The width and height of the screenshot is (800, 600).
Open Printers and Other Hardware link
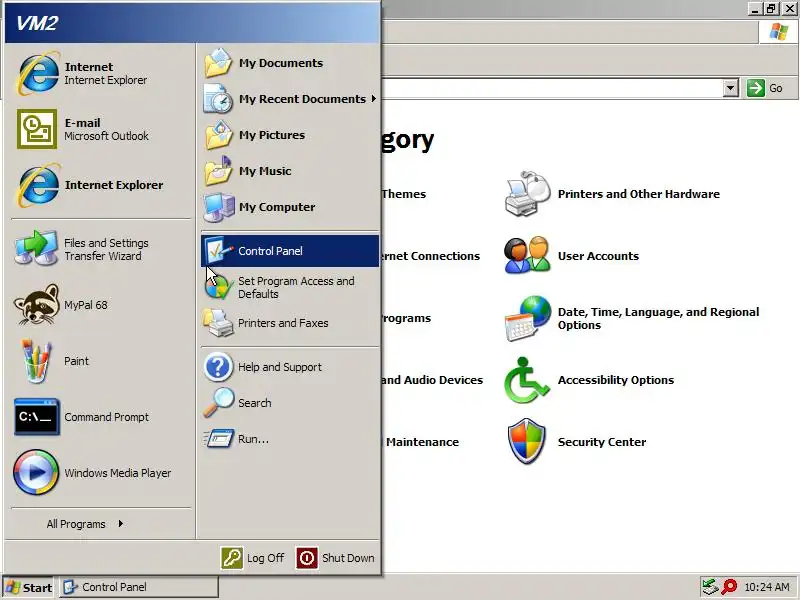pos(639,194)
